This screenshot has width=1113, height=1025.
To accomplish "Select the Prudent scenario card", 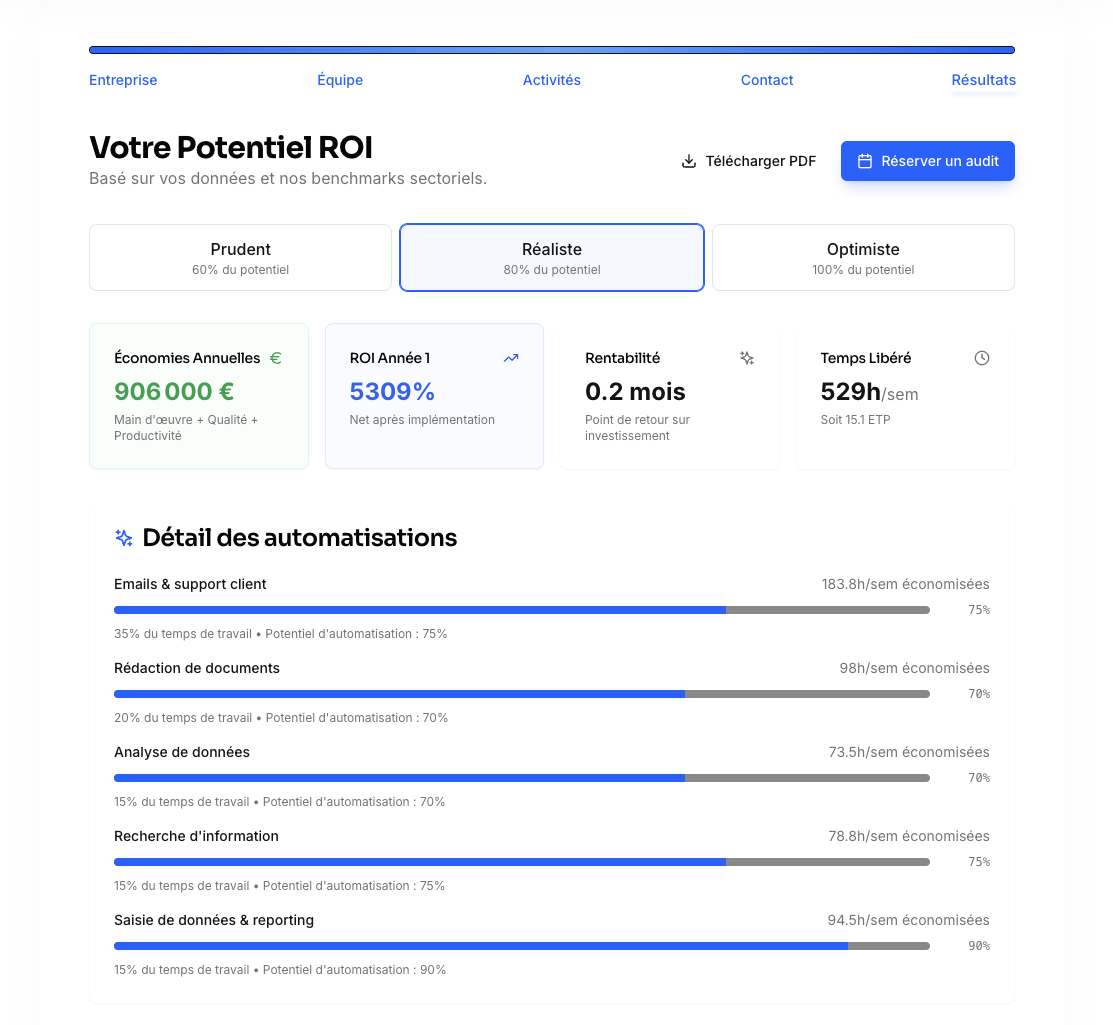I will (x=240, y=257).
